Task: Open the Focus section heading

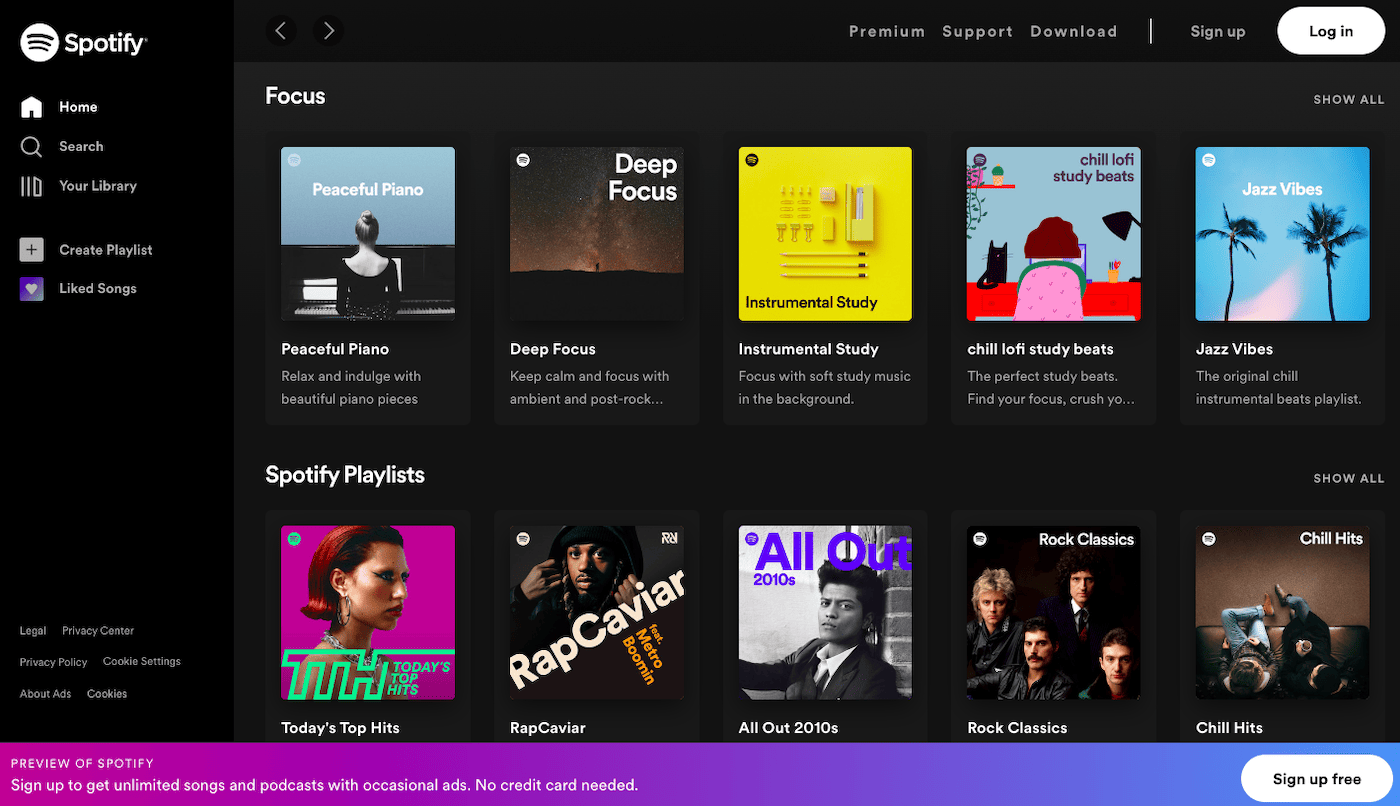Action: click(295, 96)
